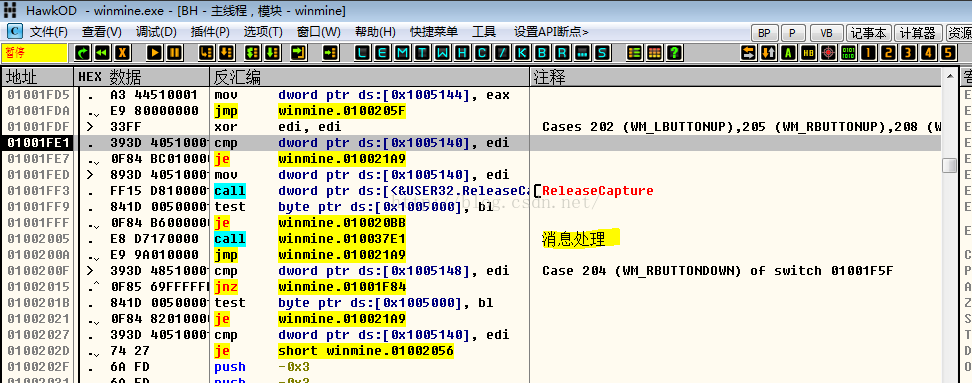This screenshot has width=972, height=383.
Task: Click the orange left-right swap arrows icon
Action: click(x=749, y=53)
